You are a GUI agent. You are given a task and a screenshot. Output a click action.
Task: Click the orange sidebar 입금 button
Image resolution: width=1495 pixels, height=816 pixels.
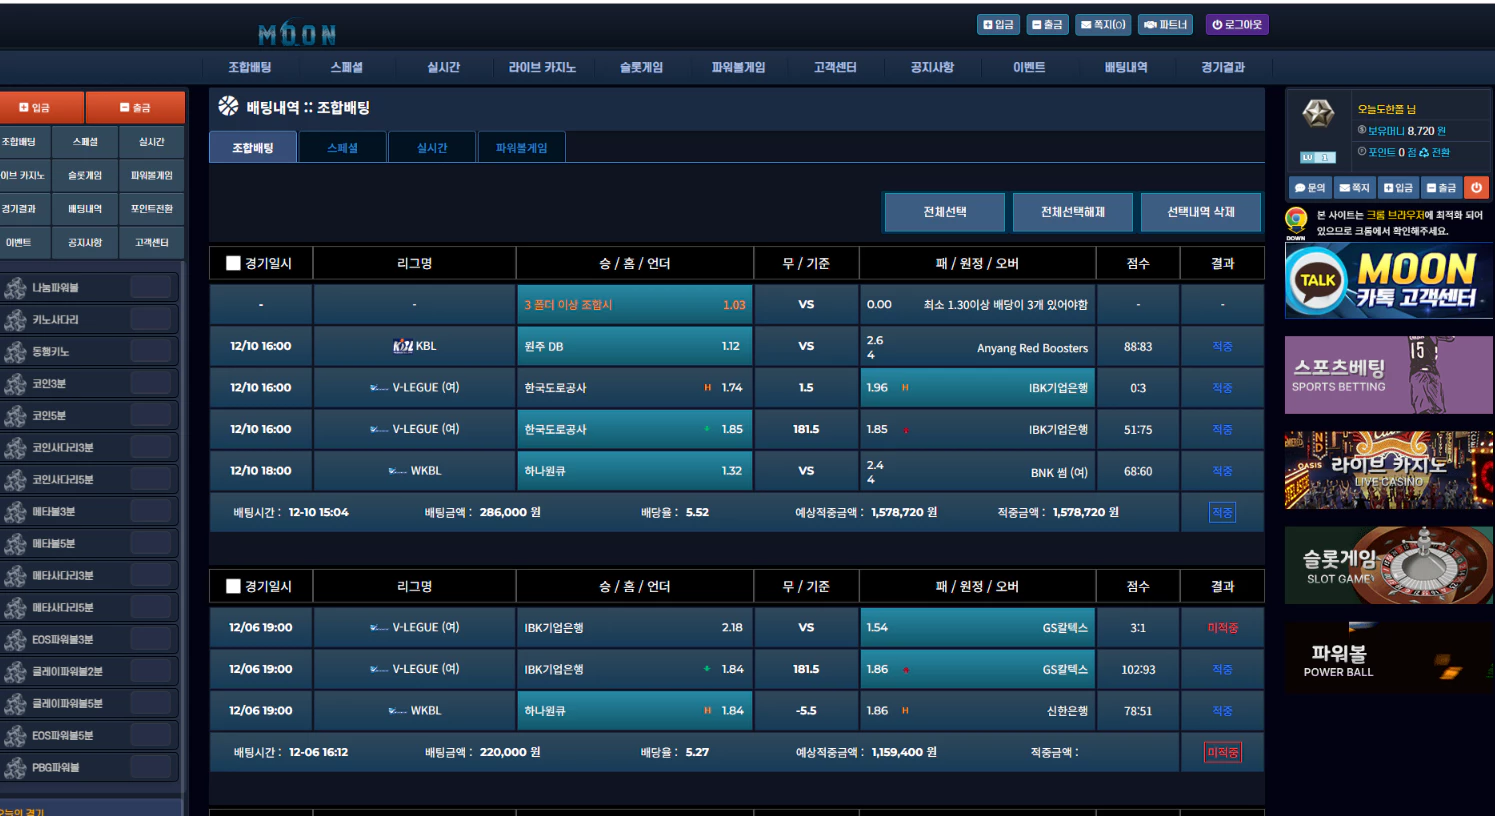coord(41,107)
